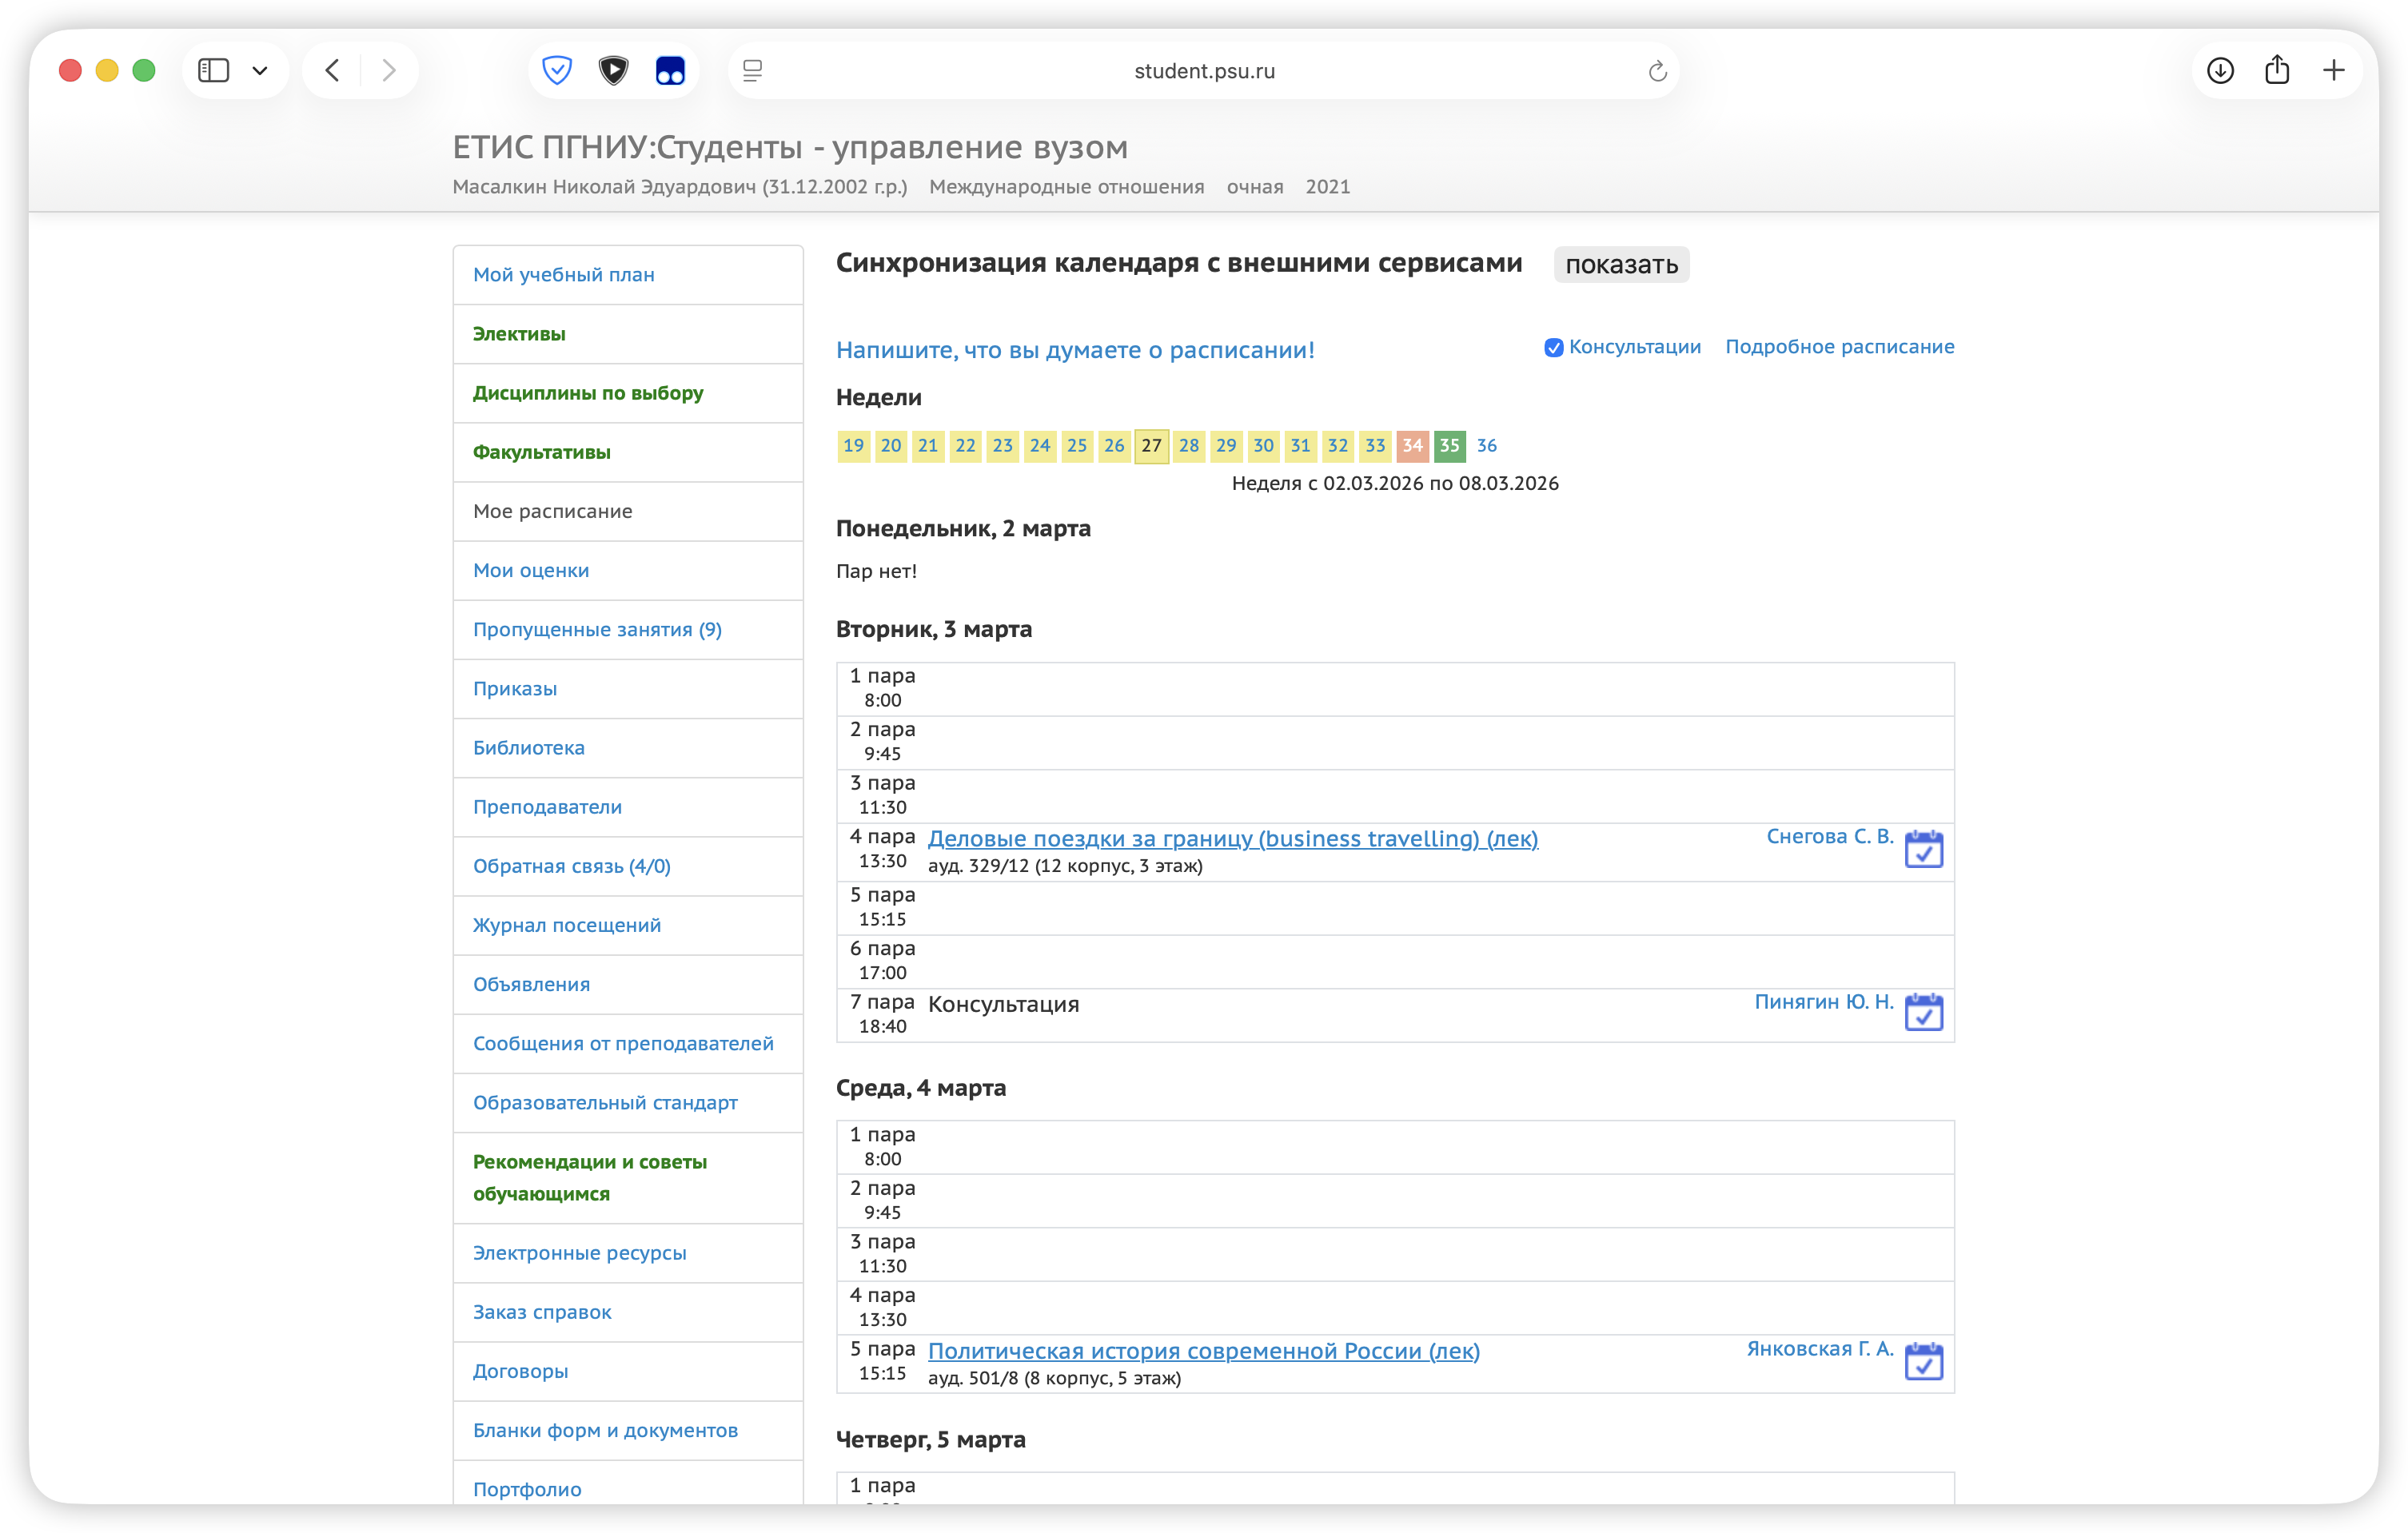2408x1533 pixels.
Task: Open teacher link Снегова С. В.
Action: point(1829,836)
